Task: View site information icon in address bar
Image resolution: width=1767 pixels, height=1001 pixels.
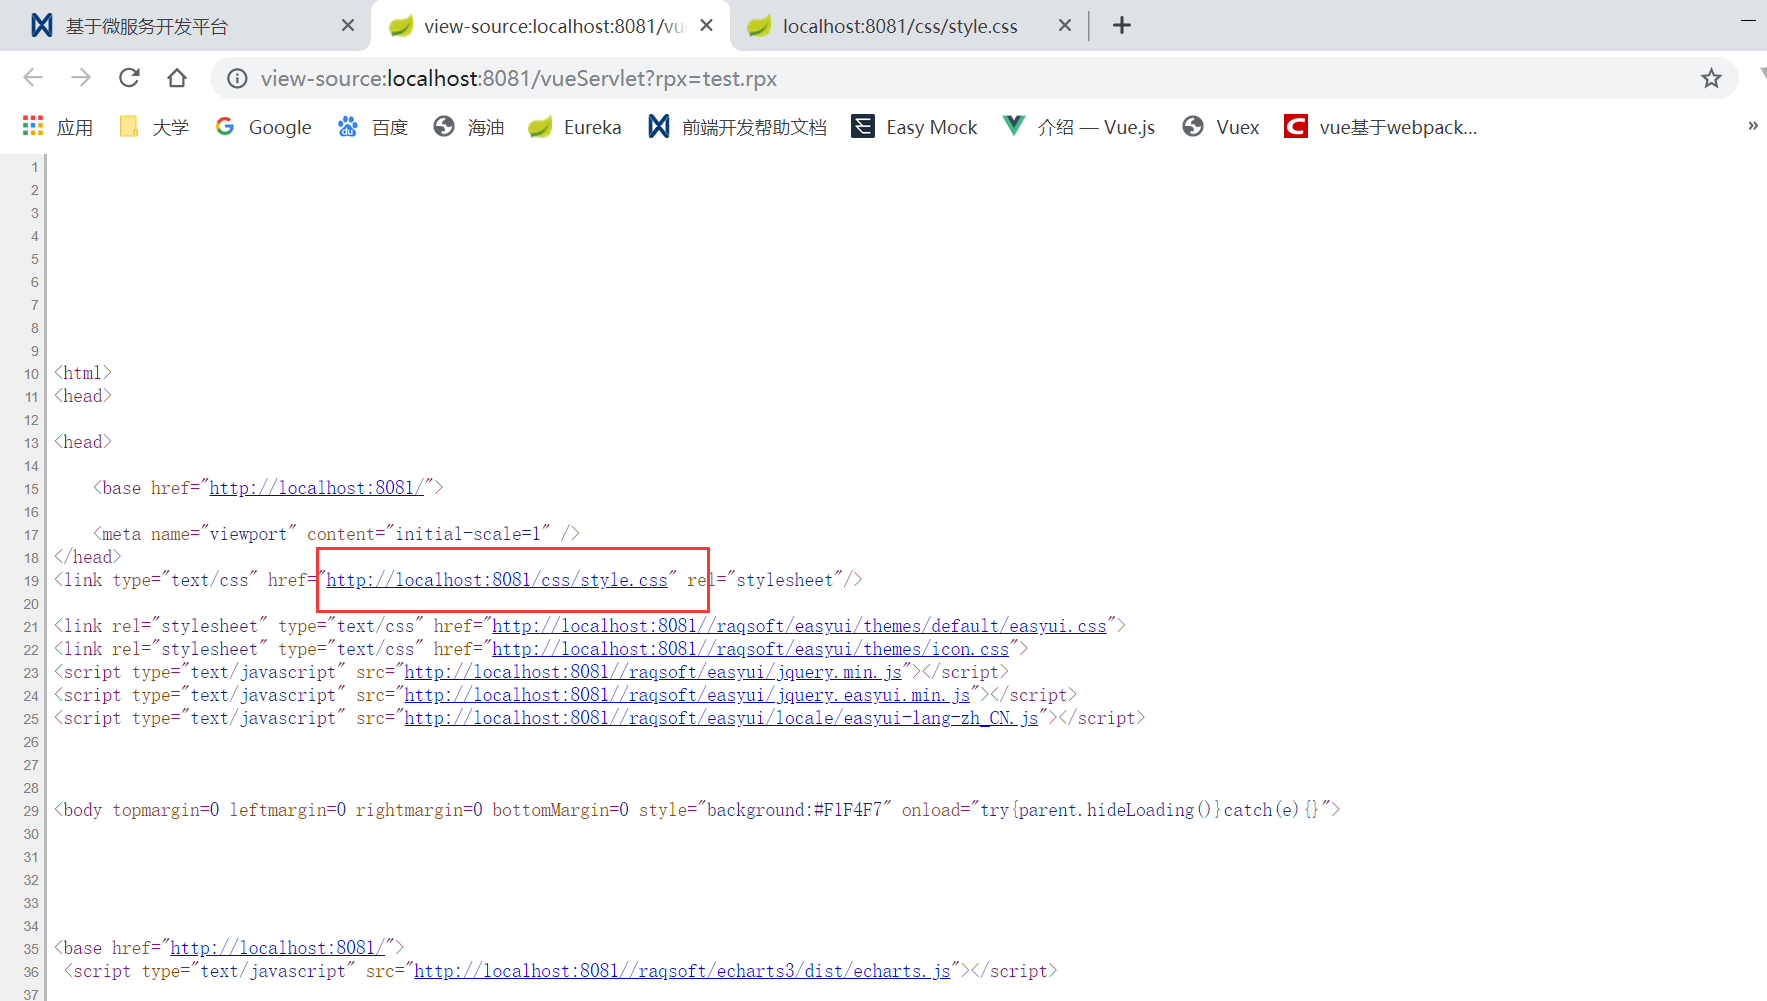Action: tap(237, 78)
